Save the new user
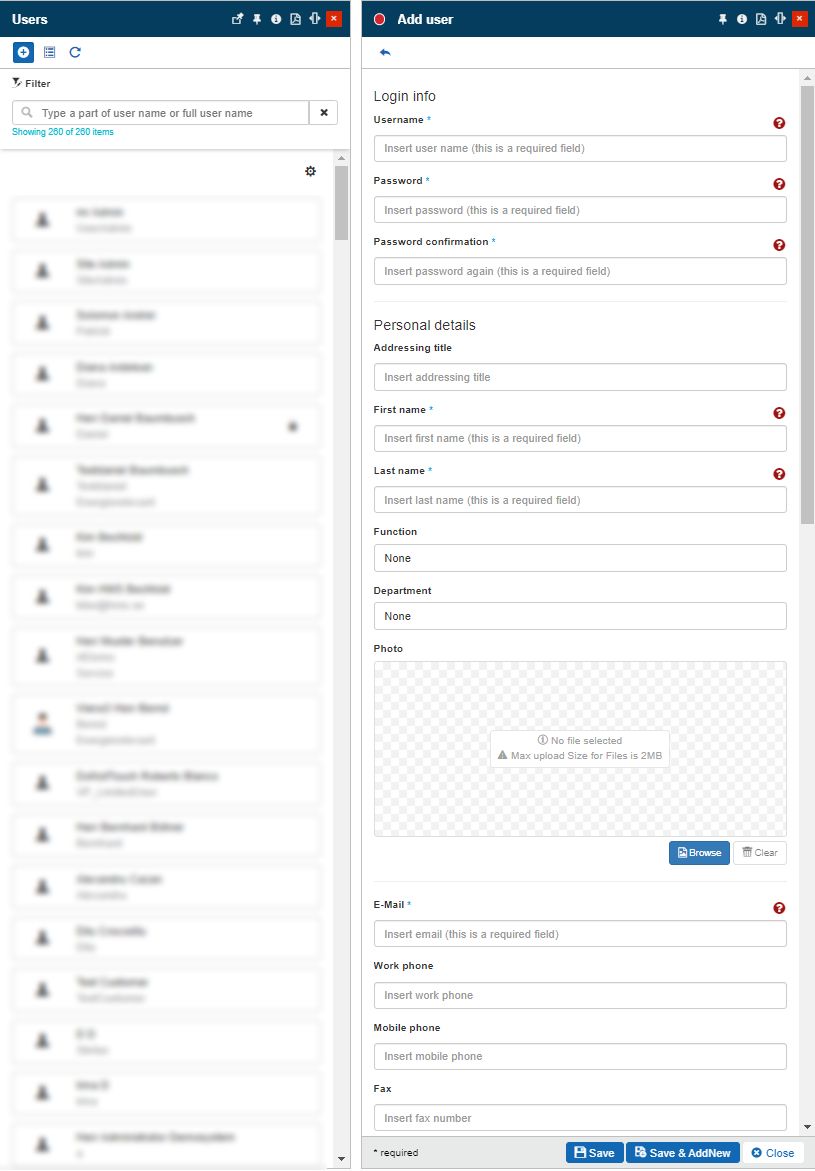 (594, 1152)
